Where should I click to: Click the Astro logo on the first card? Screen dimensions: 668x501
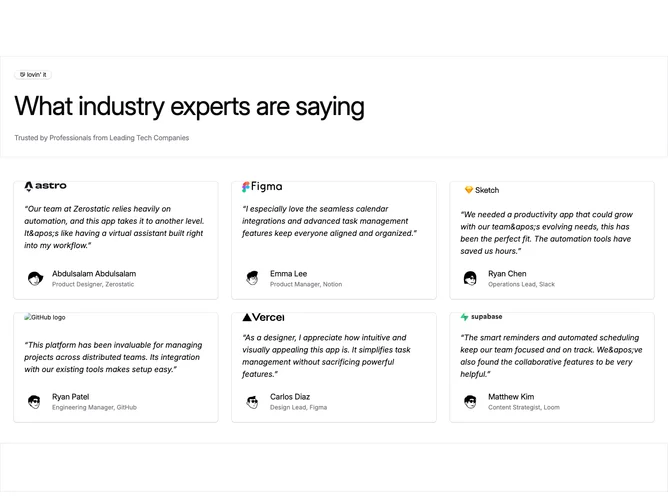[46, 186]
